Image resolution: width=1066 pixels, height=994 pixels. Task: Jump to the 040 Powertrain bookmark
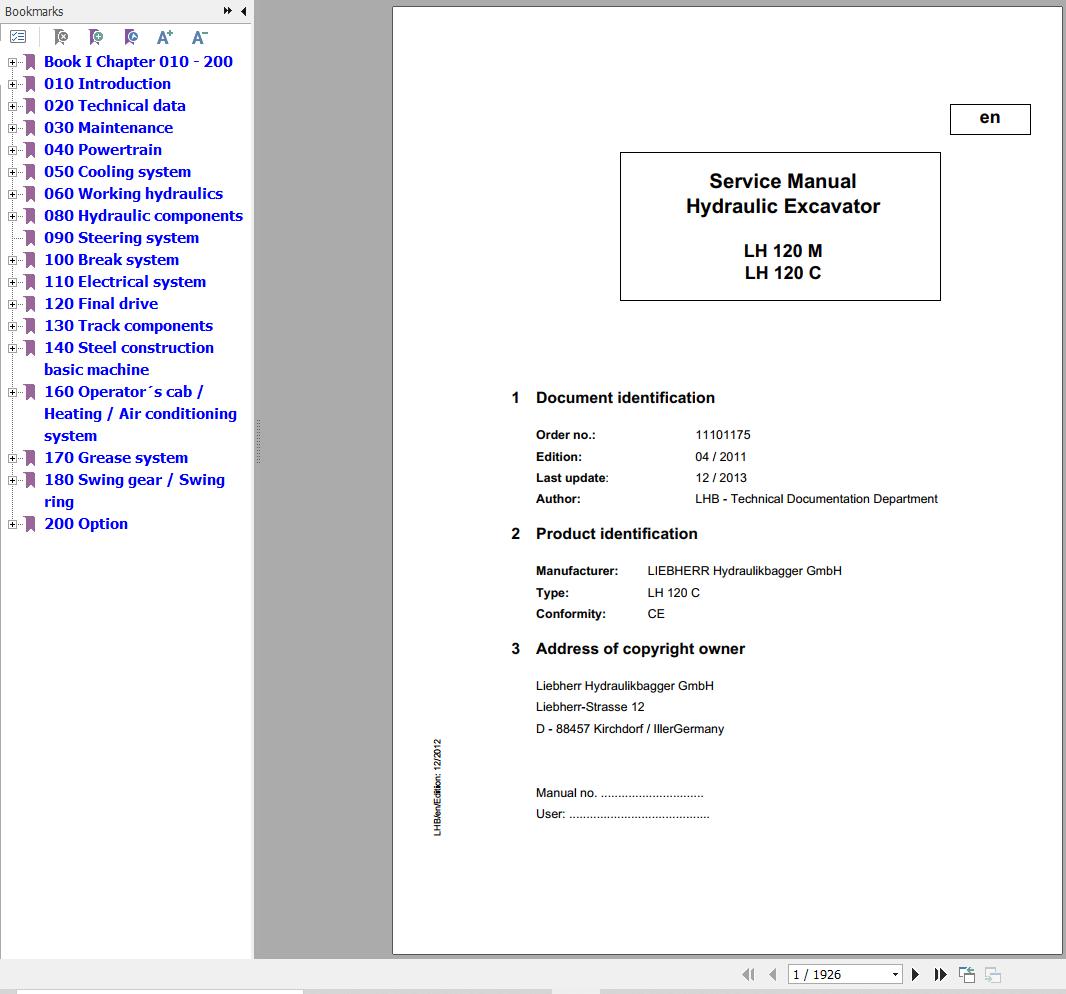103,150
